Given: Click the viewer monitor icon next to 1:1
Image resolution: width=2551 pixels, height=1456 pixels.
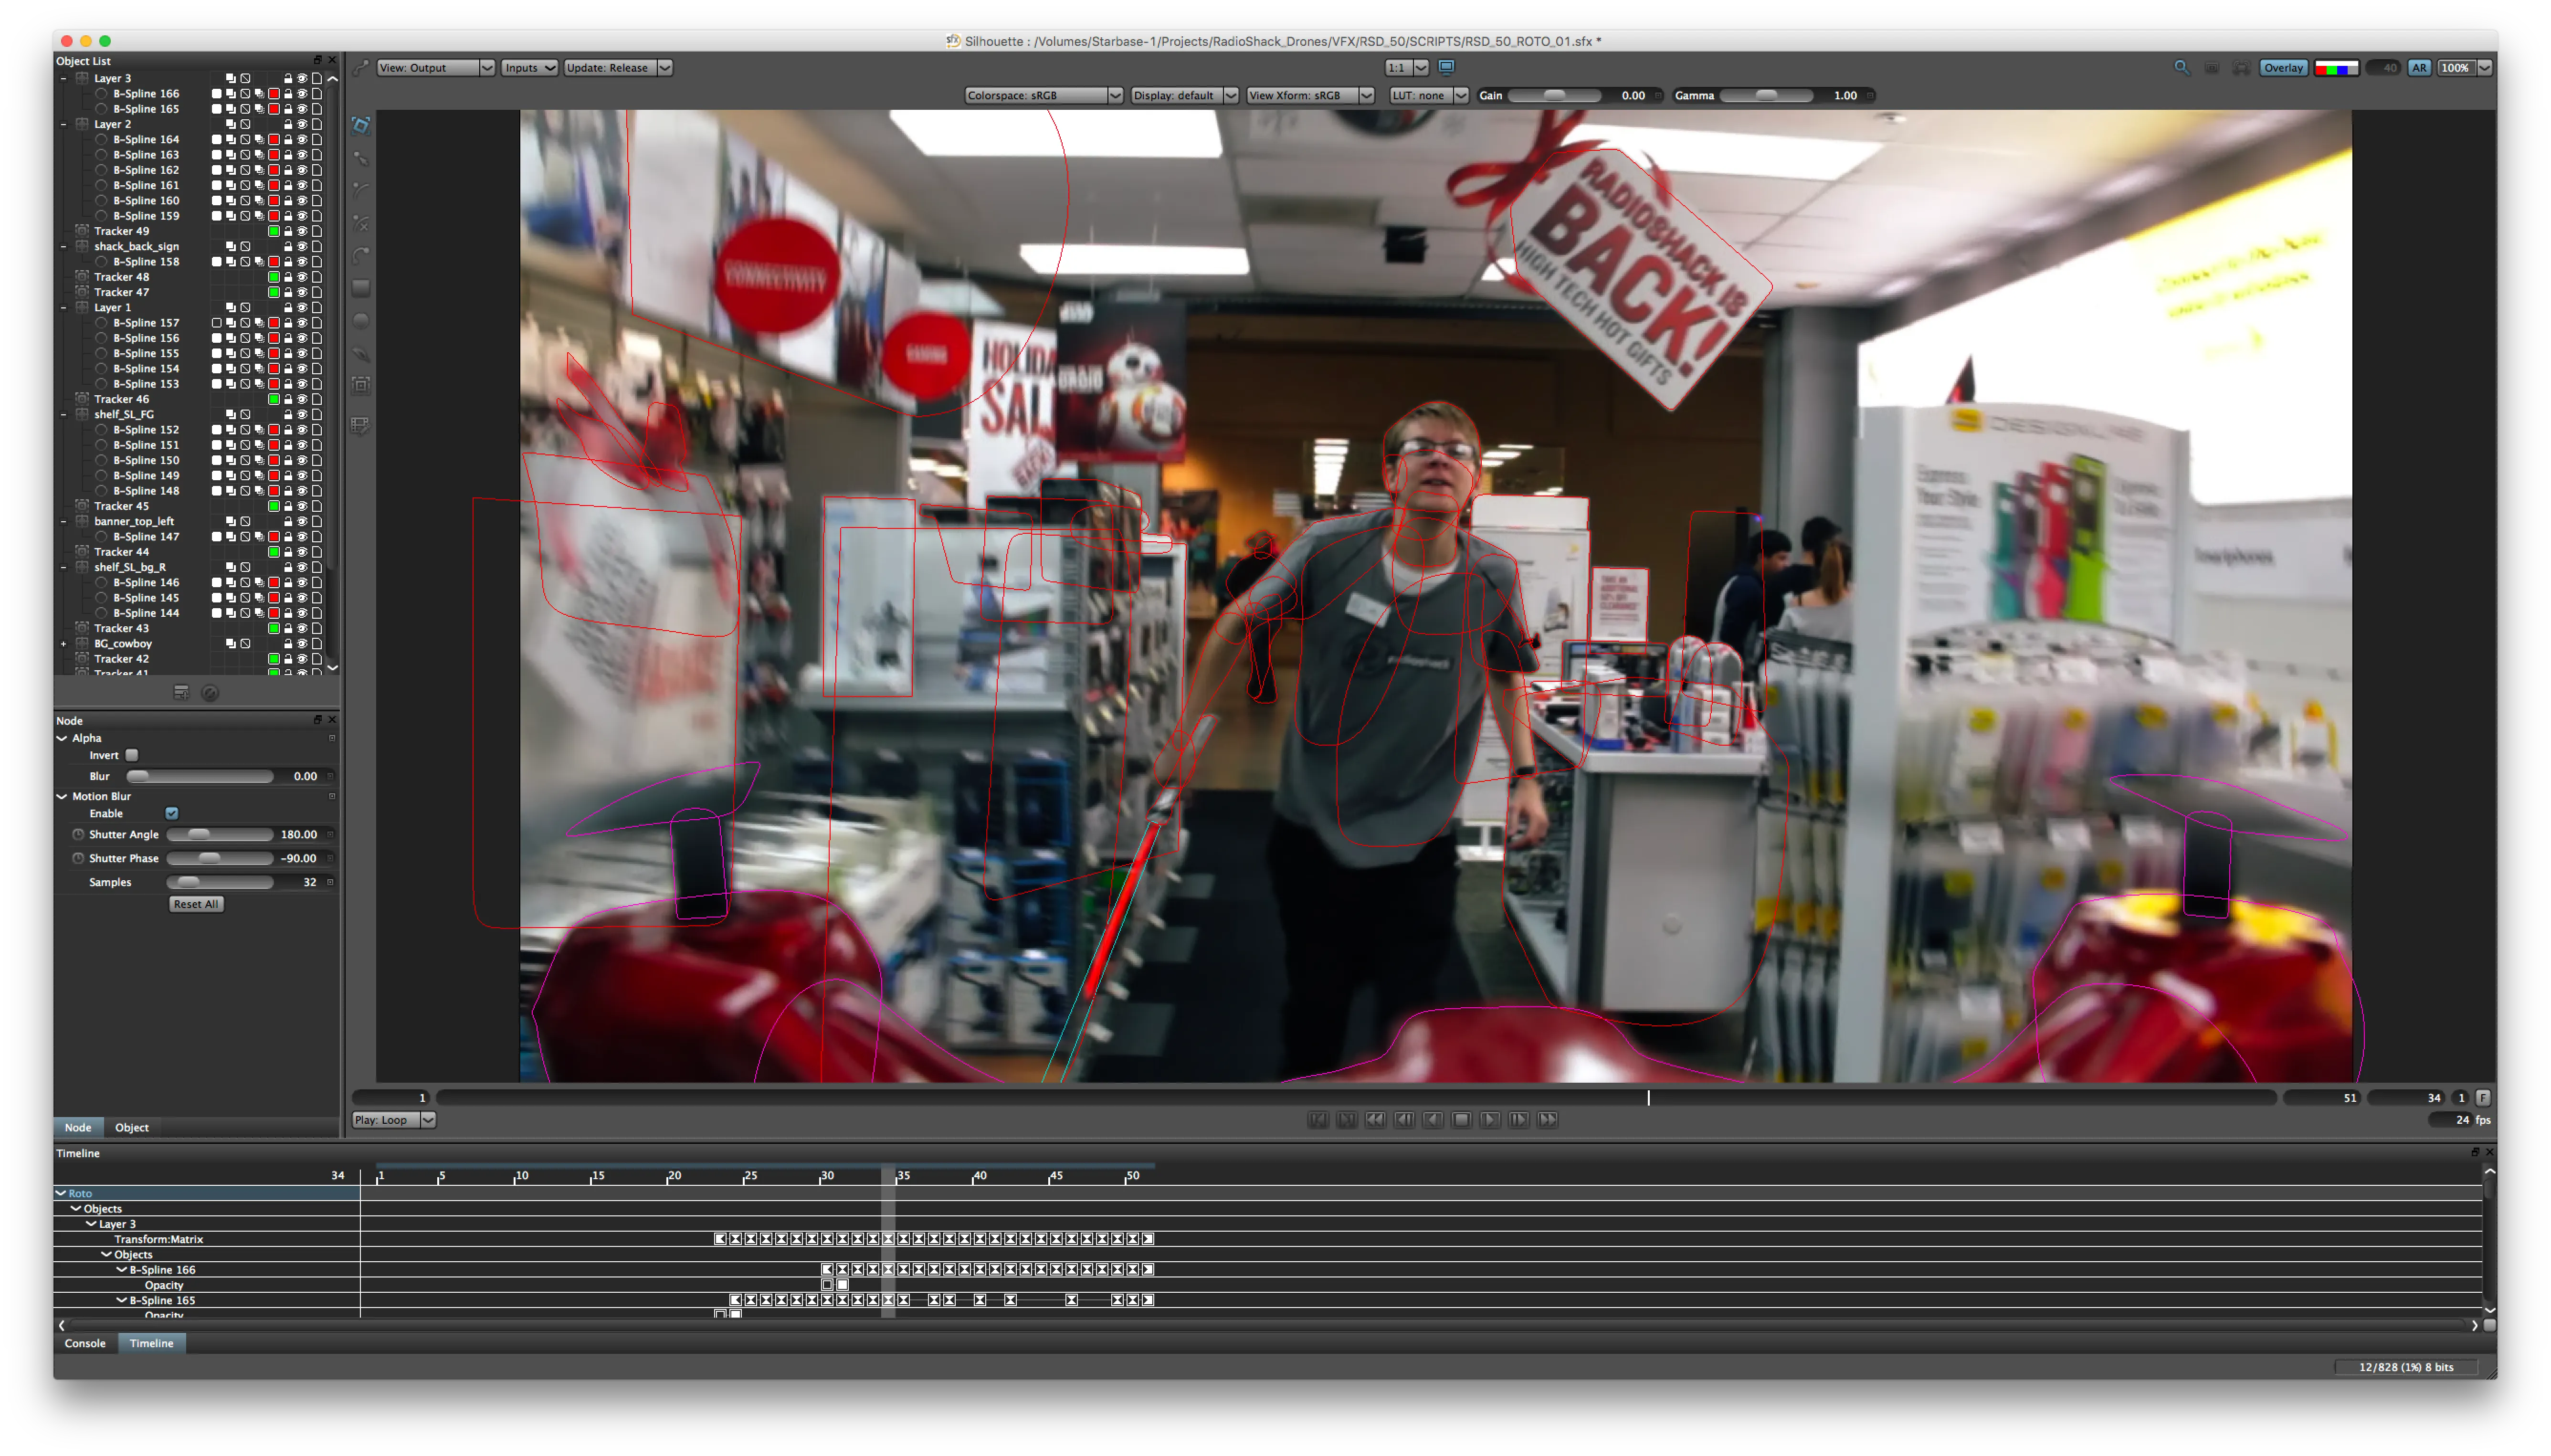Looking at the screenshot, I should tap(1446, 67).
